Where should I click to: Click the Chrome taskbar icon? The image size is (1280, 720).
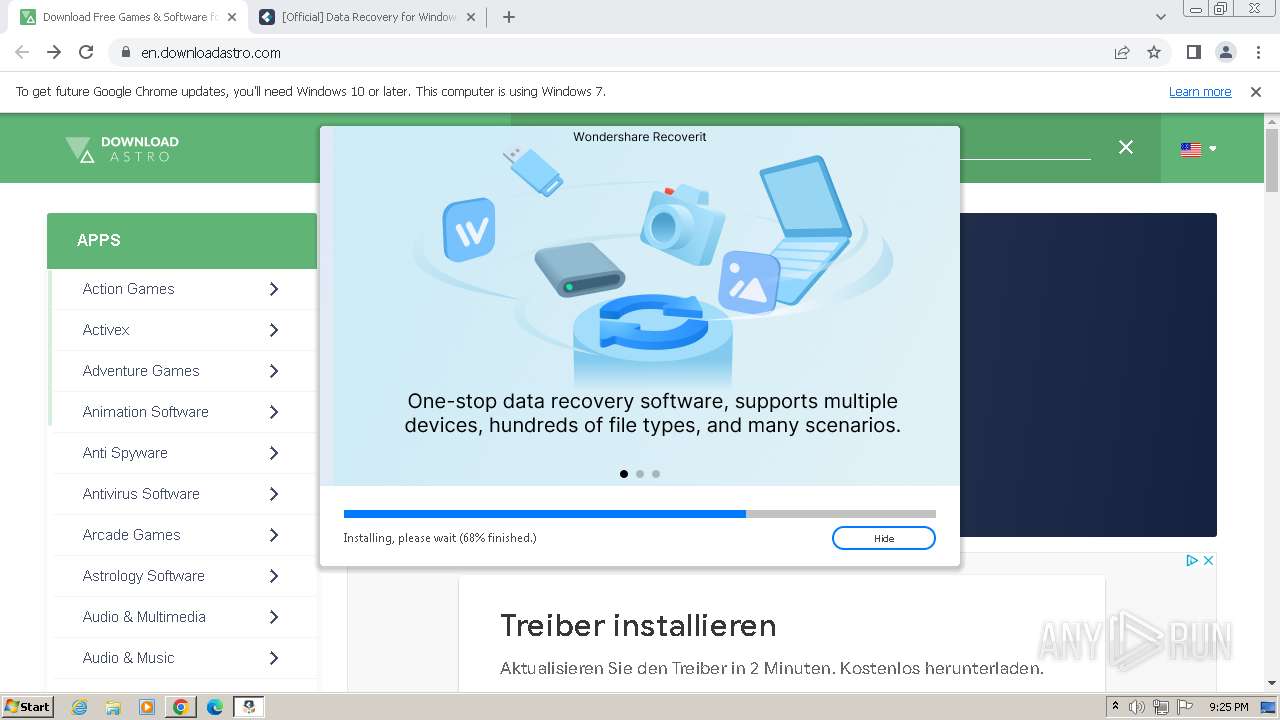(181, 707)
